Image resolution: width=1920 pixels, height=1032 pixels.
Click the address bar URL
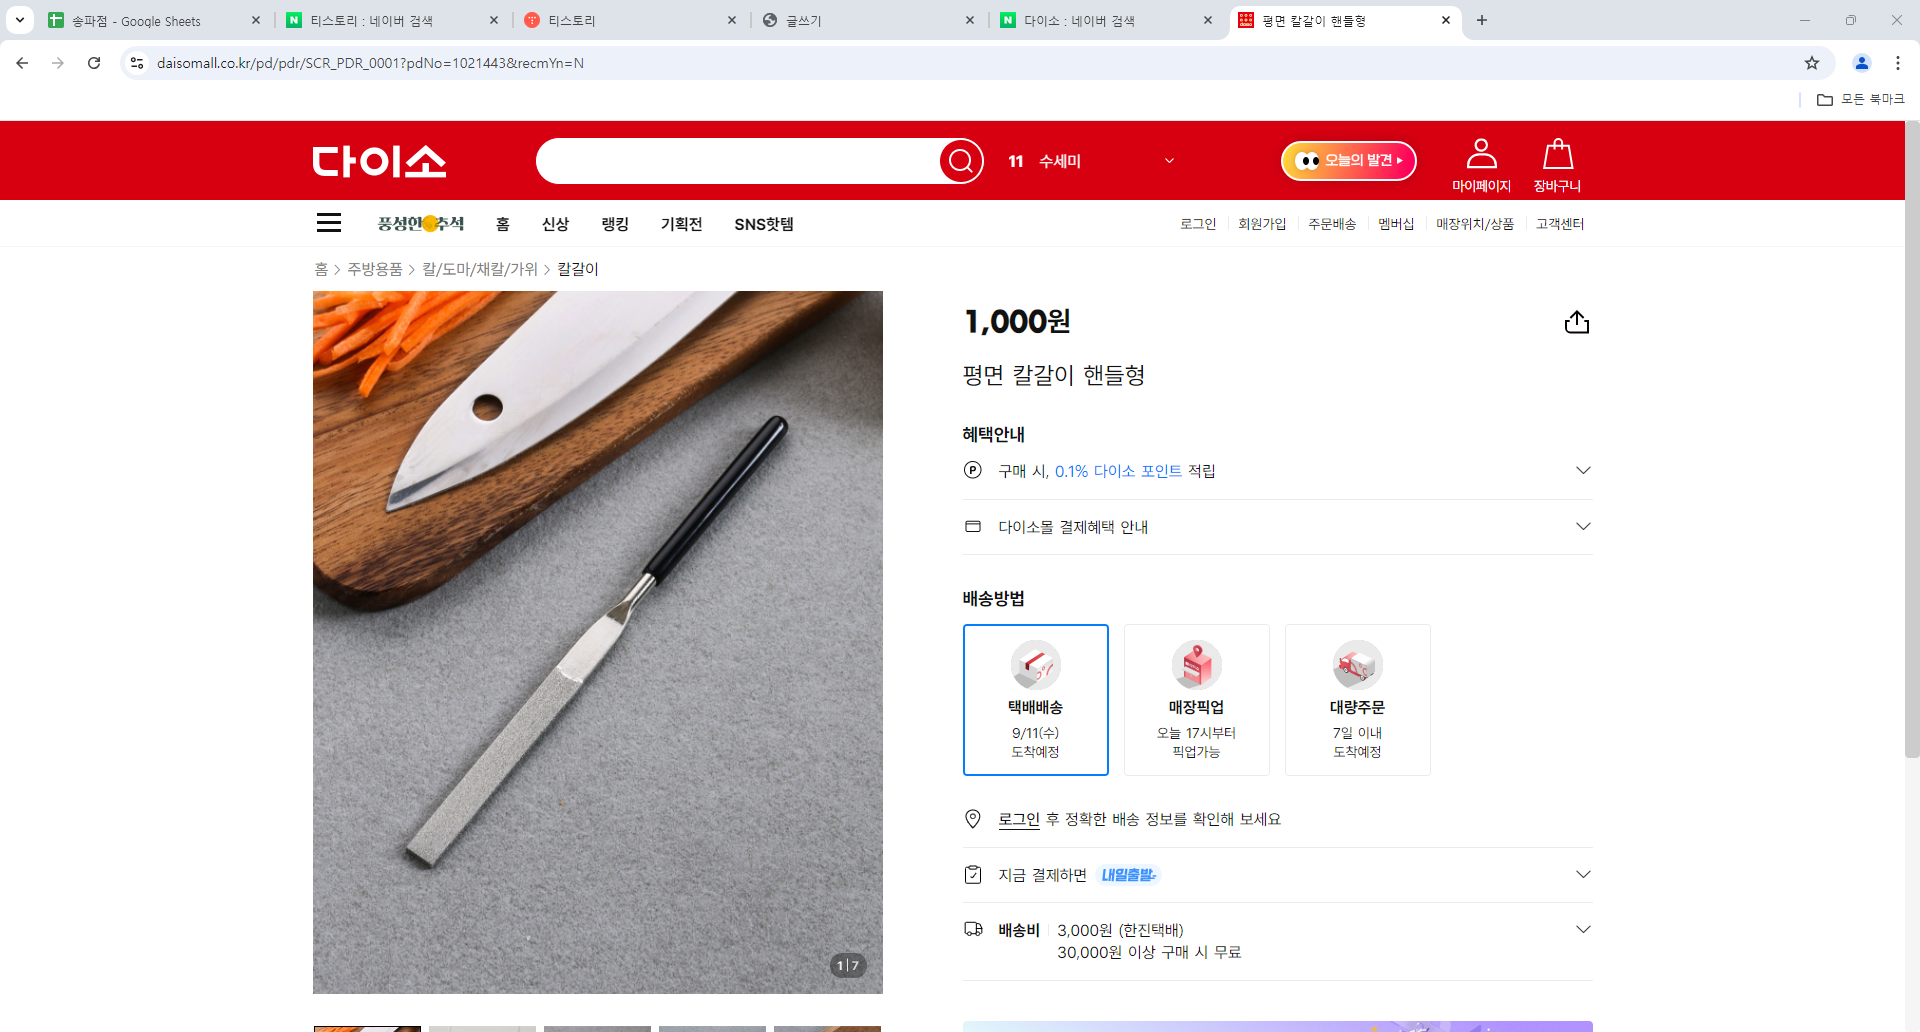(370, 63)
